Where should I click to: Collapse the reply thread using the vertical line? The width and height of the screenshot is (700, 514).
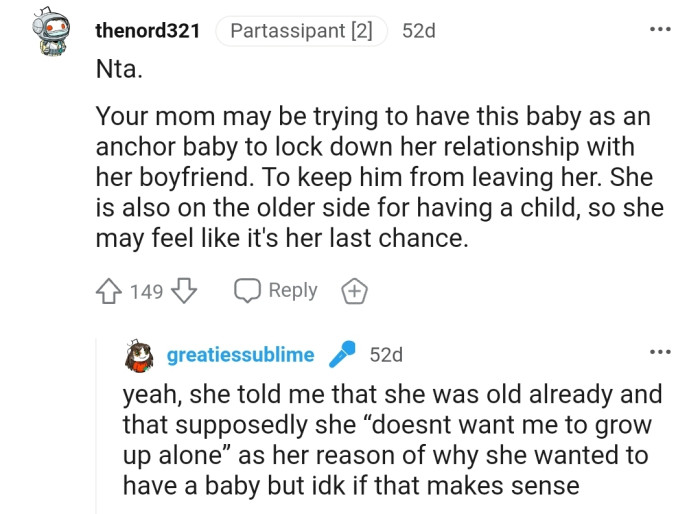[97, 430]
